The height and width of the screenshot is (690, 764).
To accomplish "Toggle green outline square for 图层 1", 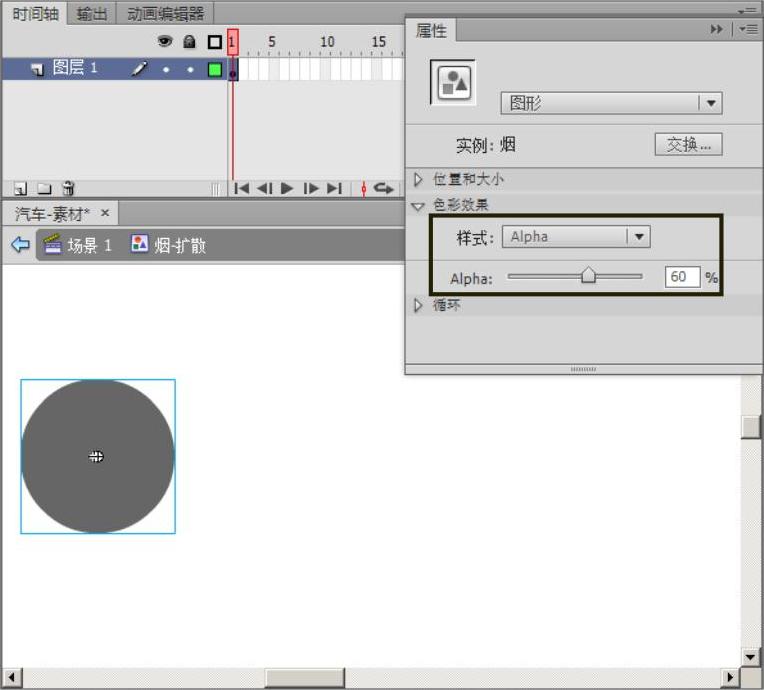I will click(214, 70).
